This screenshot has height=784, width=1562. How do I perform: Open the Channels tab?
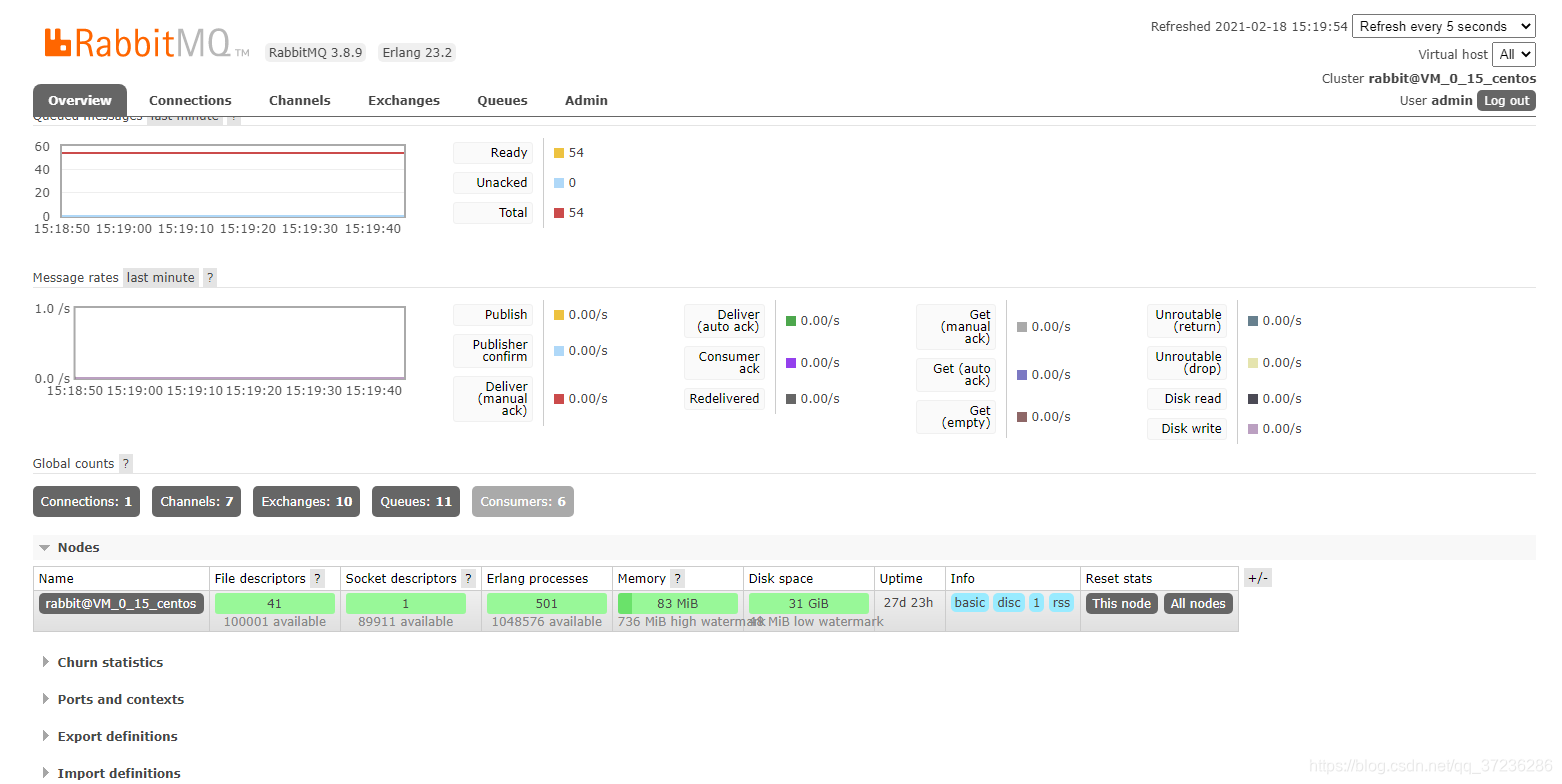[300, 101]
